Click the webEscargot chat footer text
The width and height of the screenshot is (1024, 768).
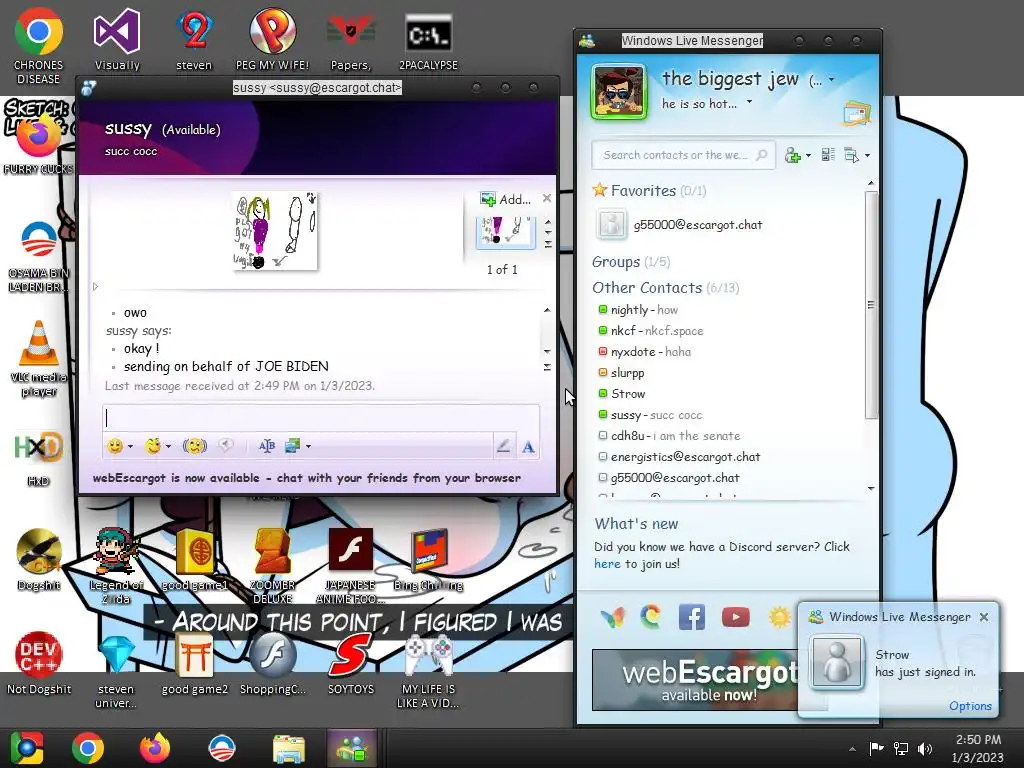pyautogui.click(x=307, y=478)
